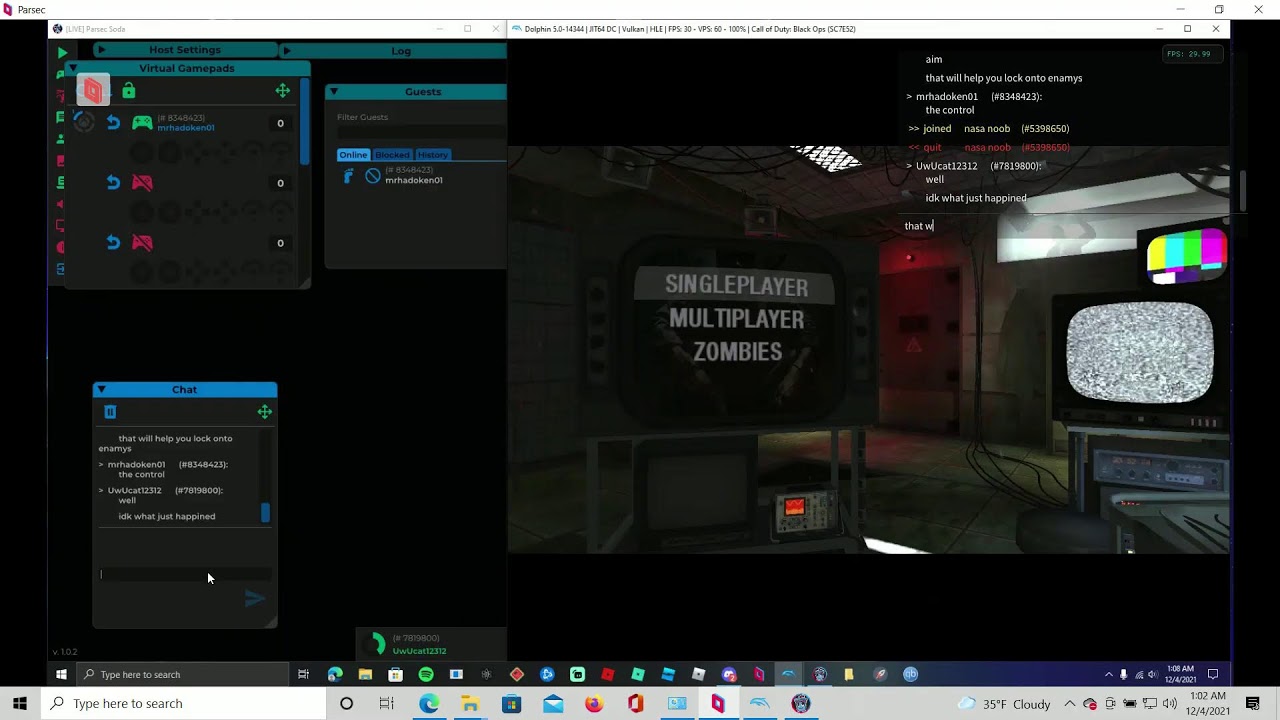Click the Virtual Gamepads panel scrollbar
The image size is (1280, 720).
[304, 120]
